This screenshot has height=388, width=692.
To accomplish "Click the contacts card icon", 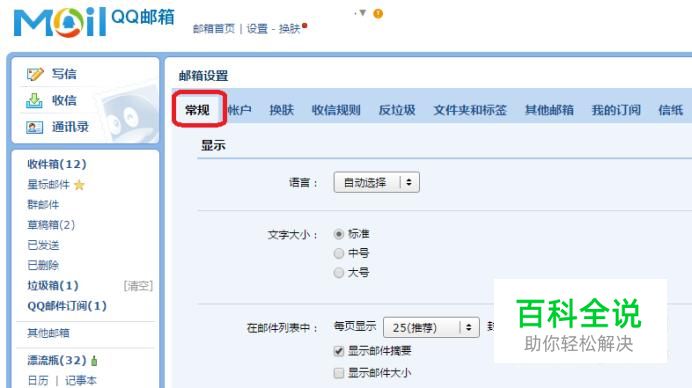I will 34,128.
